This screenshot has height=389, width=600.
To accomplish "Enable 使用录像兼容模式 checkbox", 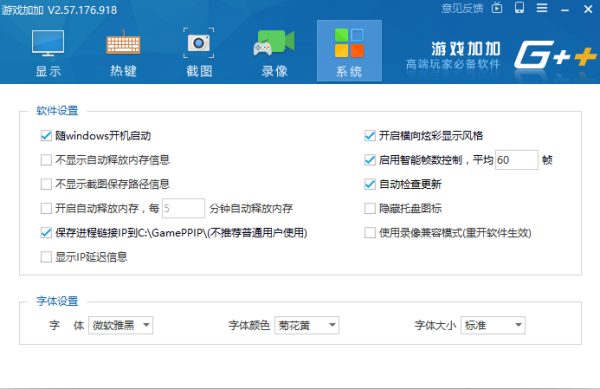I will pos(370,233).
